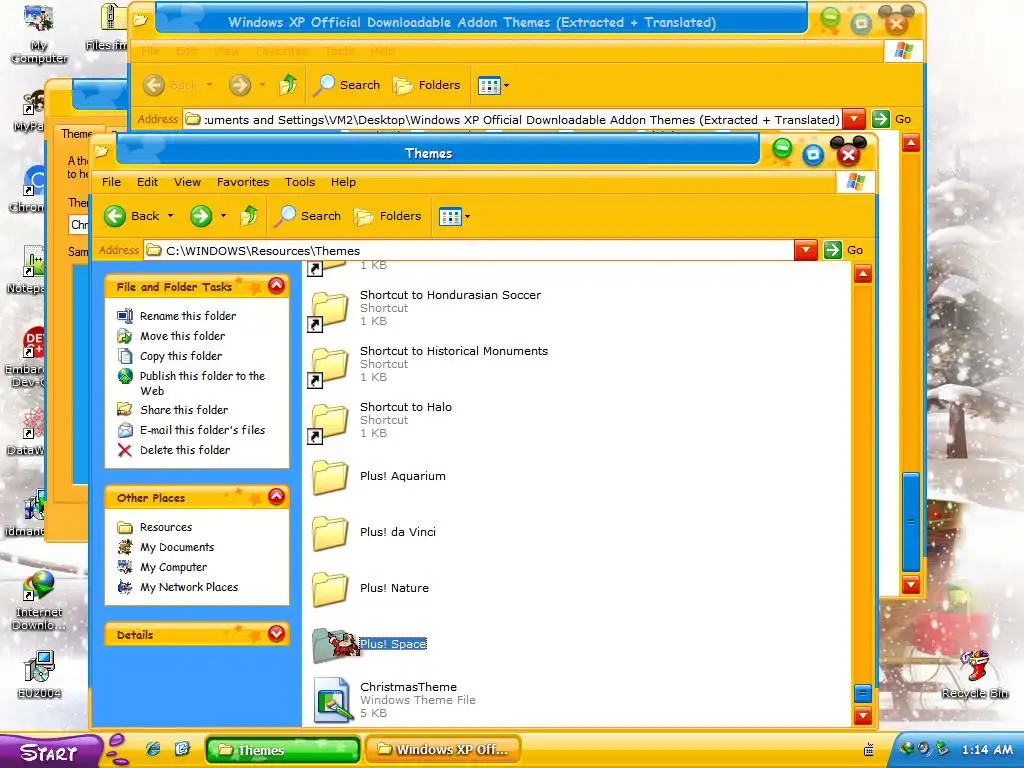Click Move this folder task
The image size is (1024, 768).
point(182,336)
